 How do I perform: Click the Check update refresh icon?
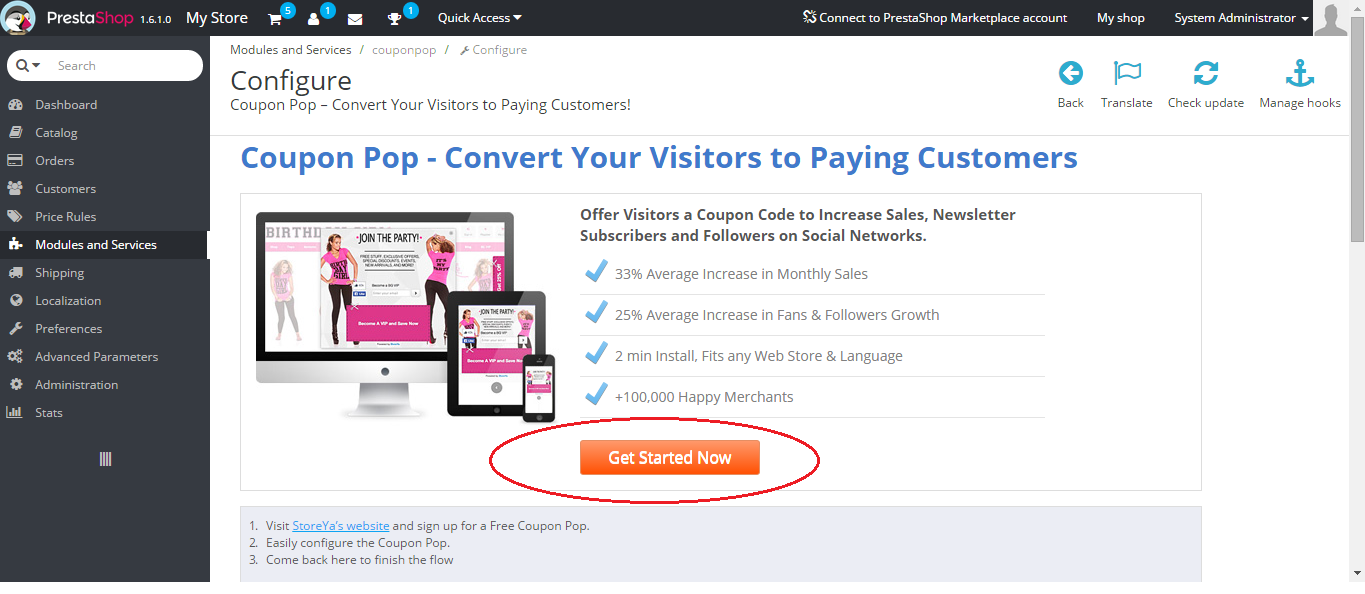click(x=1206, y=73)
